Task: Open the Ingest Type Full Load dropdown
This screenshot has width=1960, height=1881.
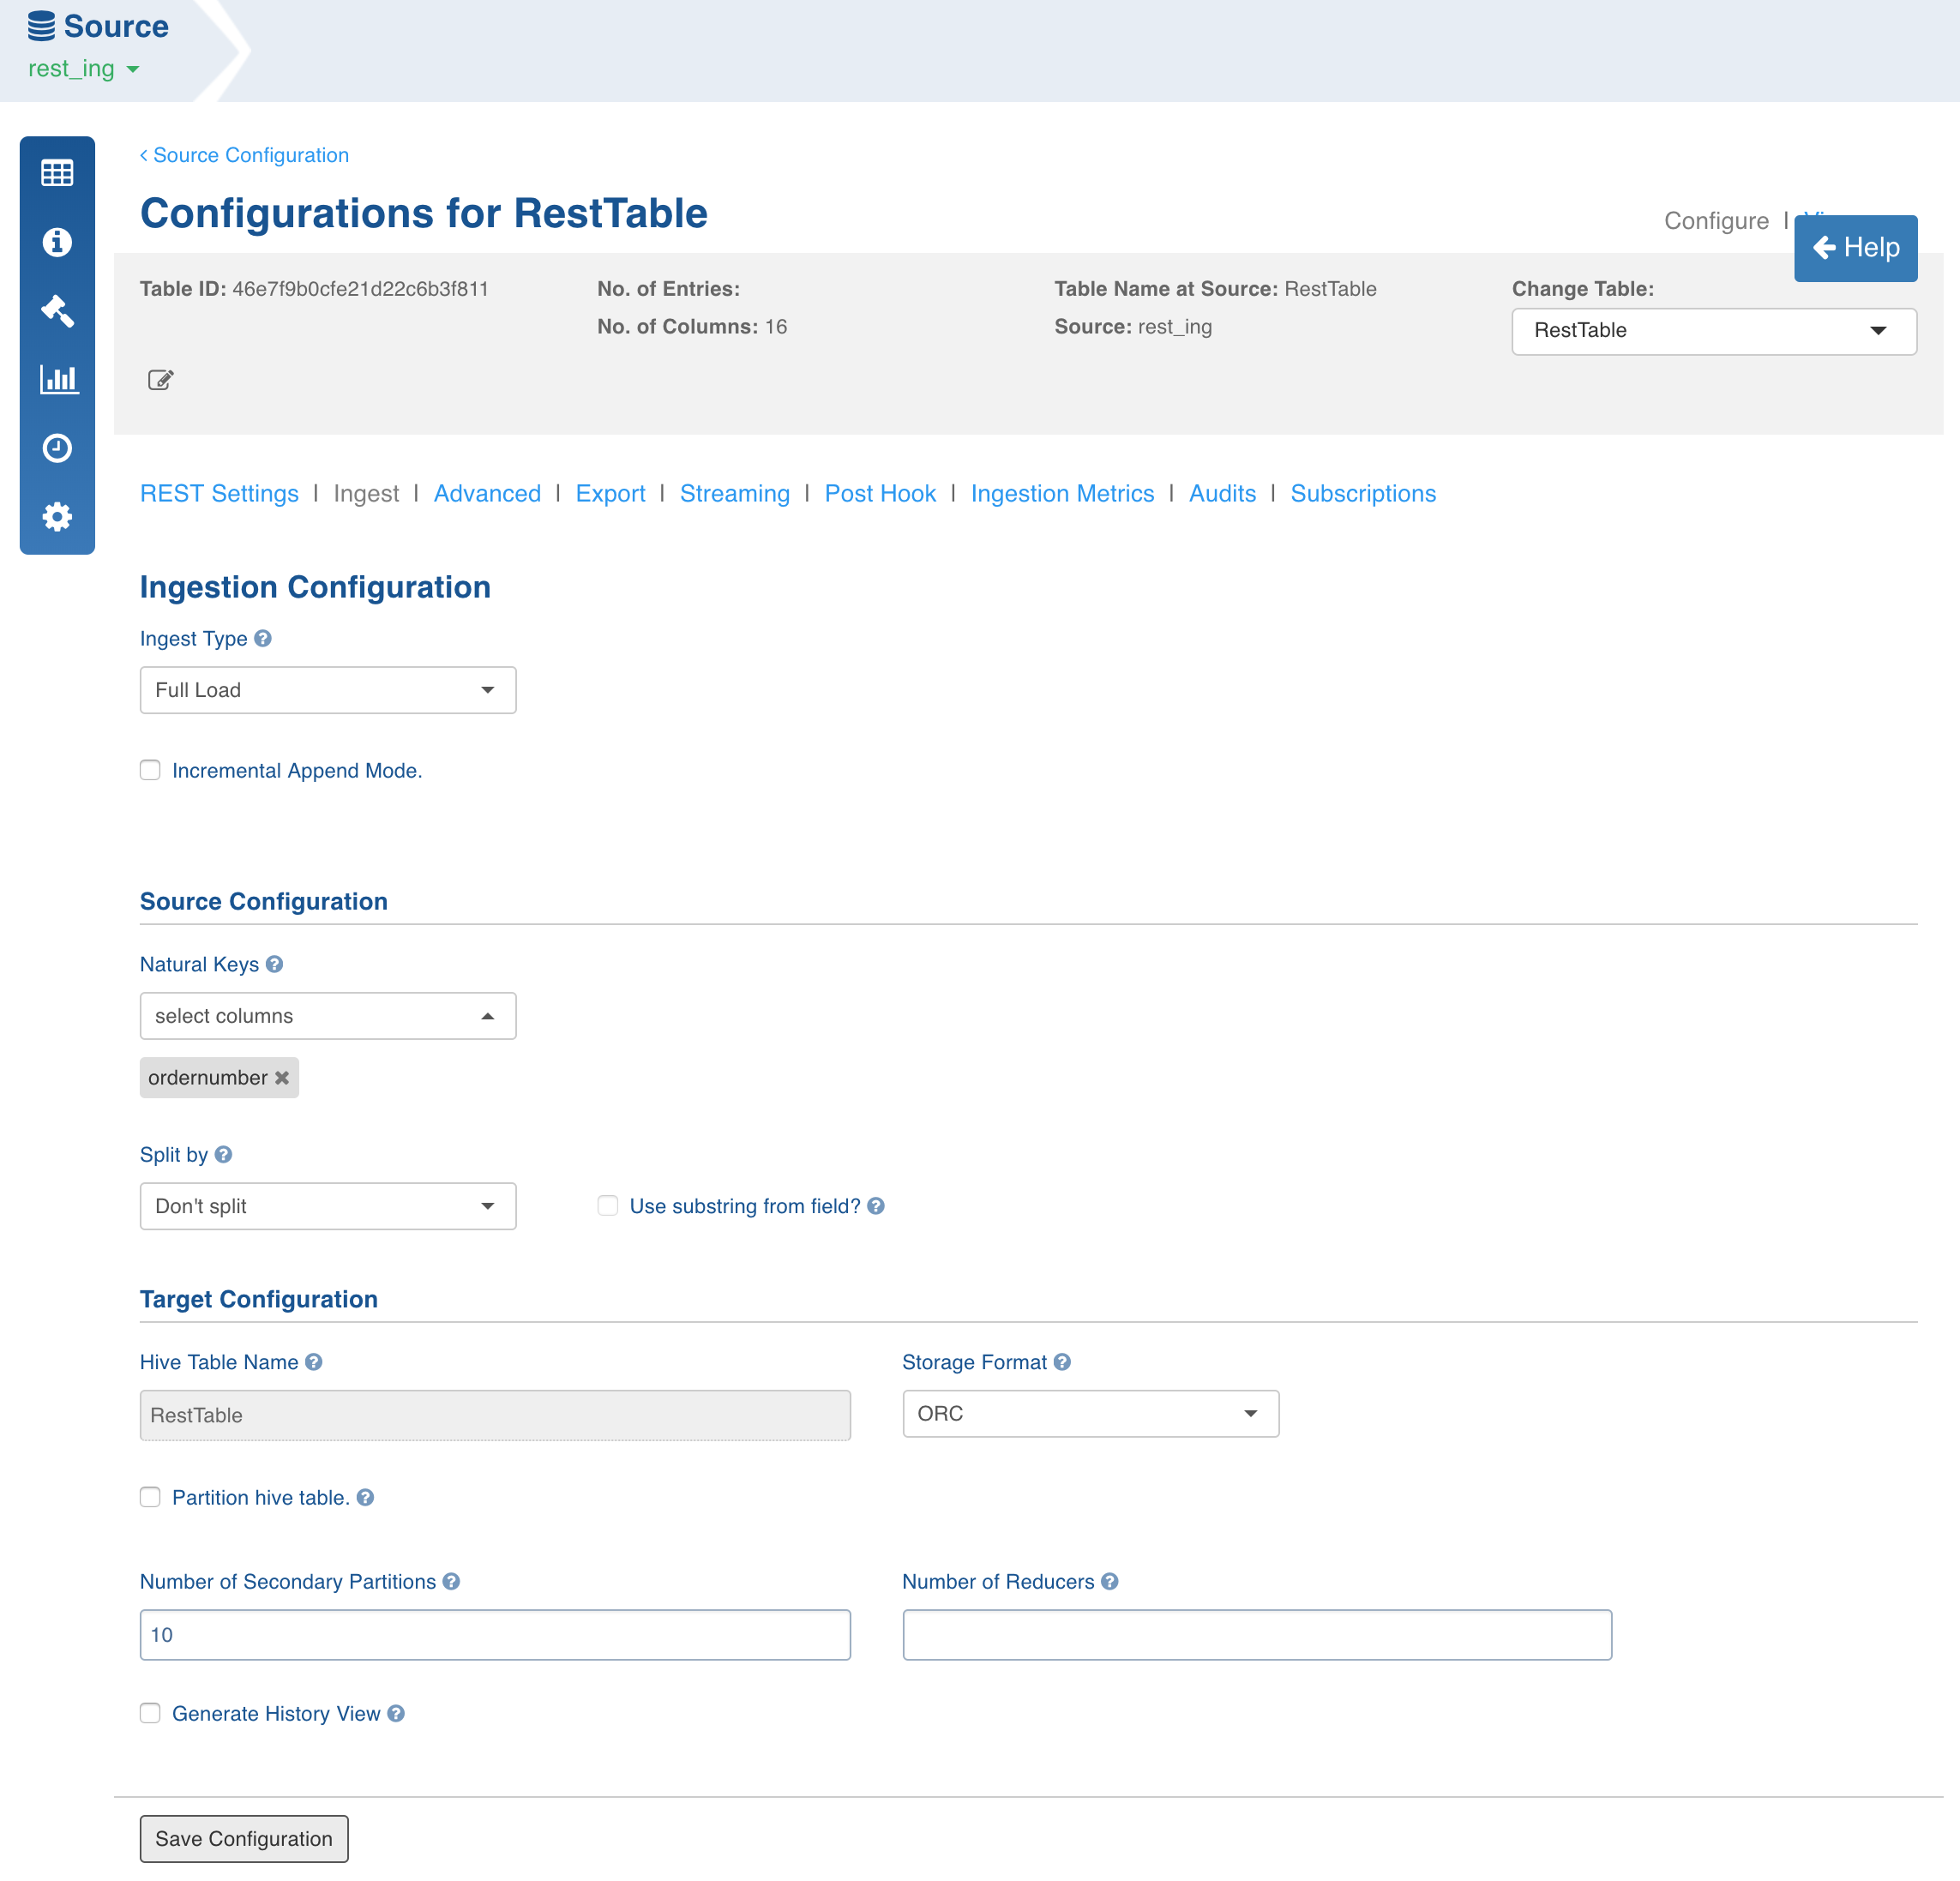Action: 327,690
